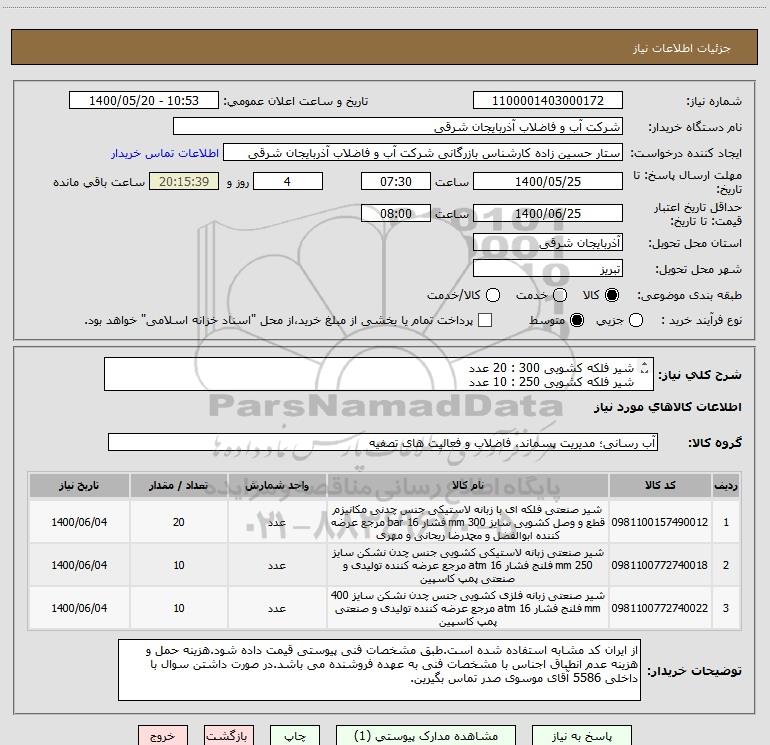Image resolution: width=770 pixels, height=745 pixels.
Task: Select the کالا/خدمت radio option
Action: click(493, 295)
